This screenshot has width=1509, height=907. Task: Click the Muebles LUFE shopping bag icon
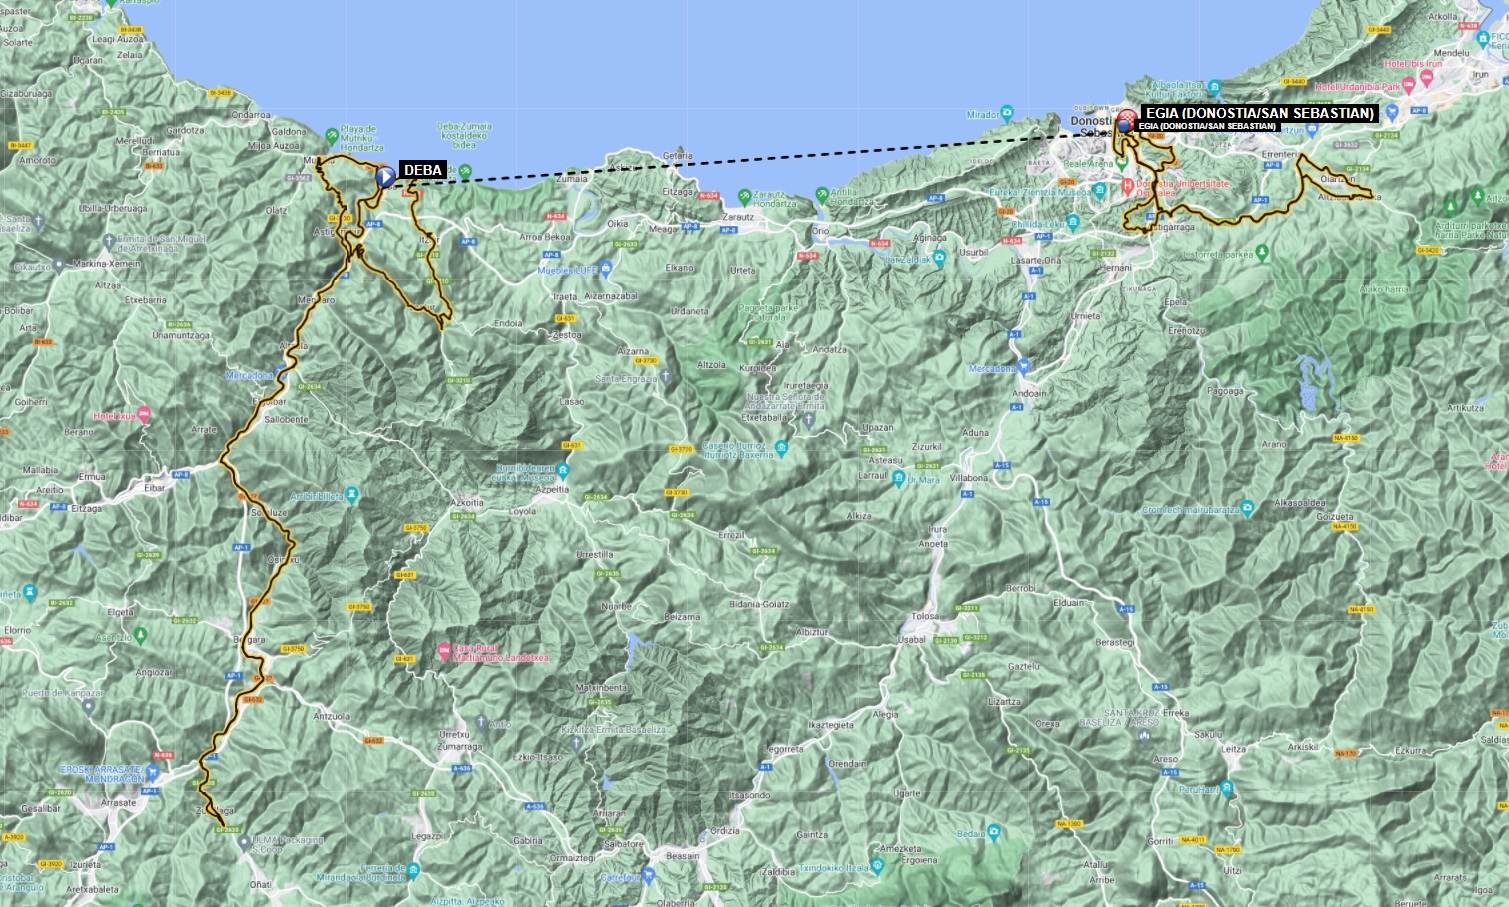[x=606, y=270]
